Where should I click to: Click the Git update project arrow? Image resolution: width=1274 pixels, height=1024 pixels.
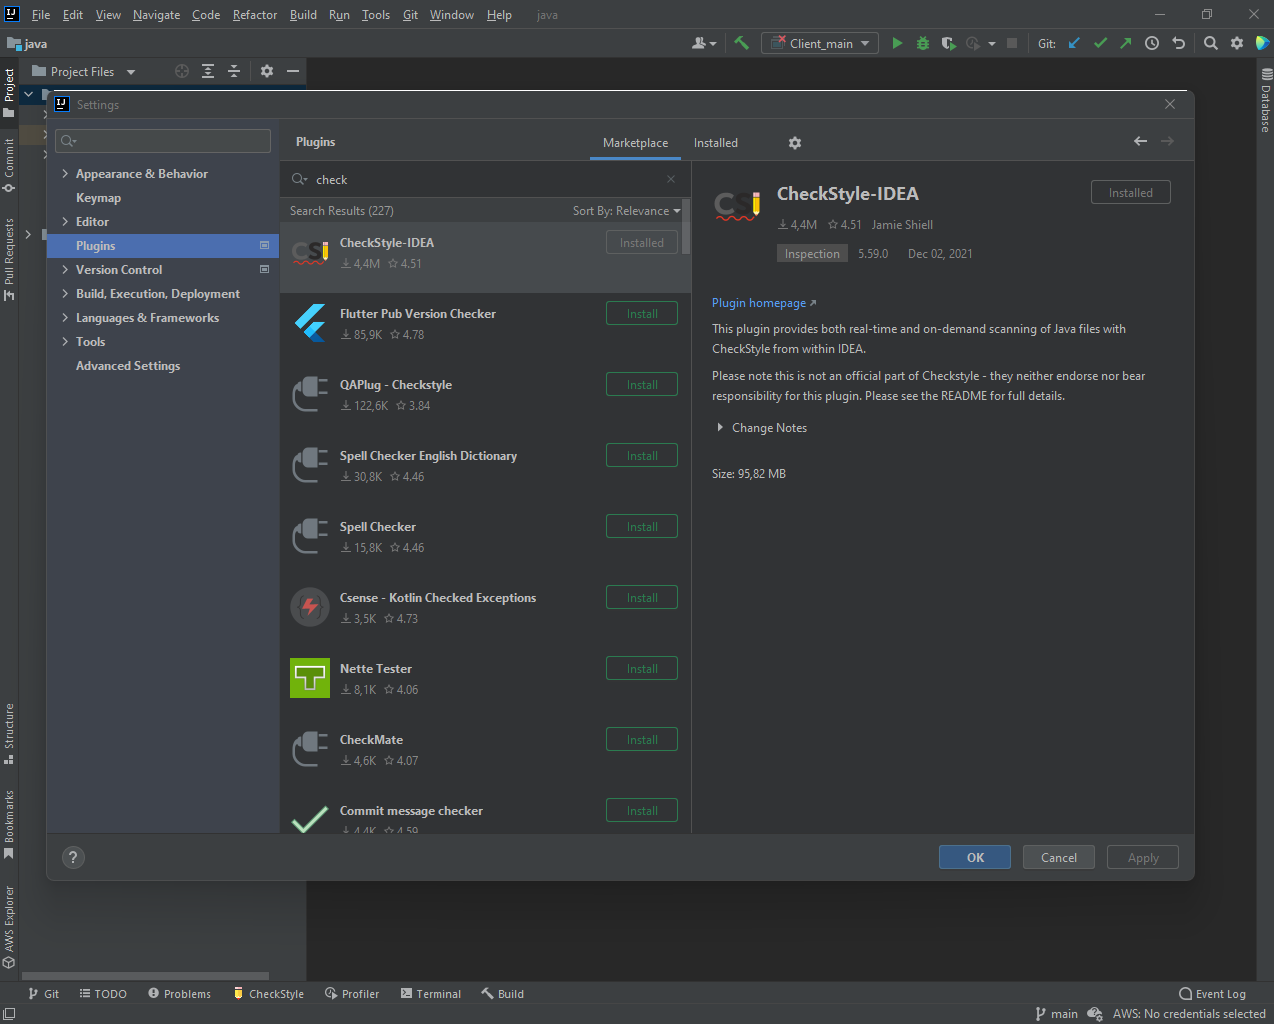(1075, 43)
